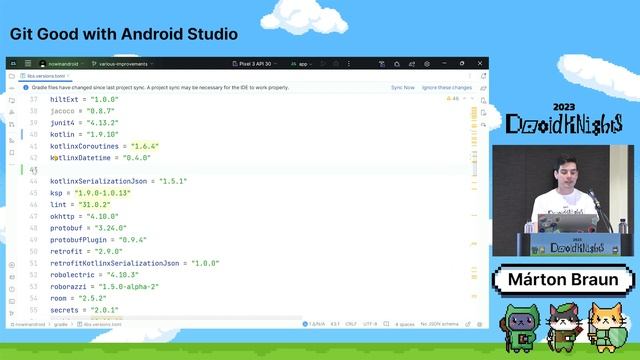Click the ksp "1.9.0-1.0.13" value
640x360 pixels.
pyautogui.click(x=102, y=193)
